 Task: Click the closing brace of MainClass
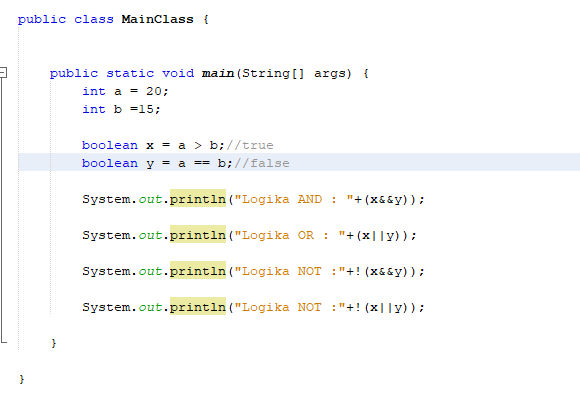[21, 379]
